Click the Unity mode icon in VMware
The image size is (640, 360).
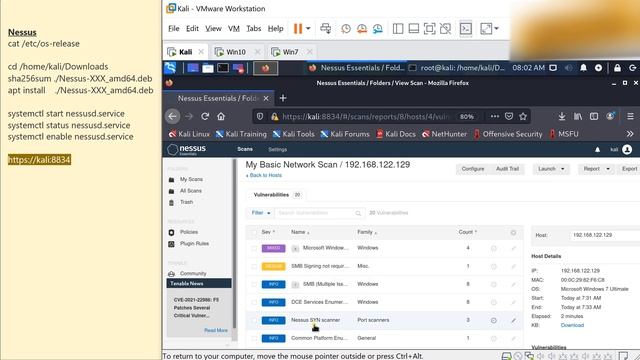tap(445, 29)
